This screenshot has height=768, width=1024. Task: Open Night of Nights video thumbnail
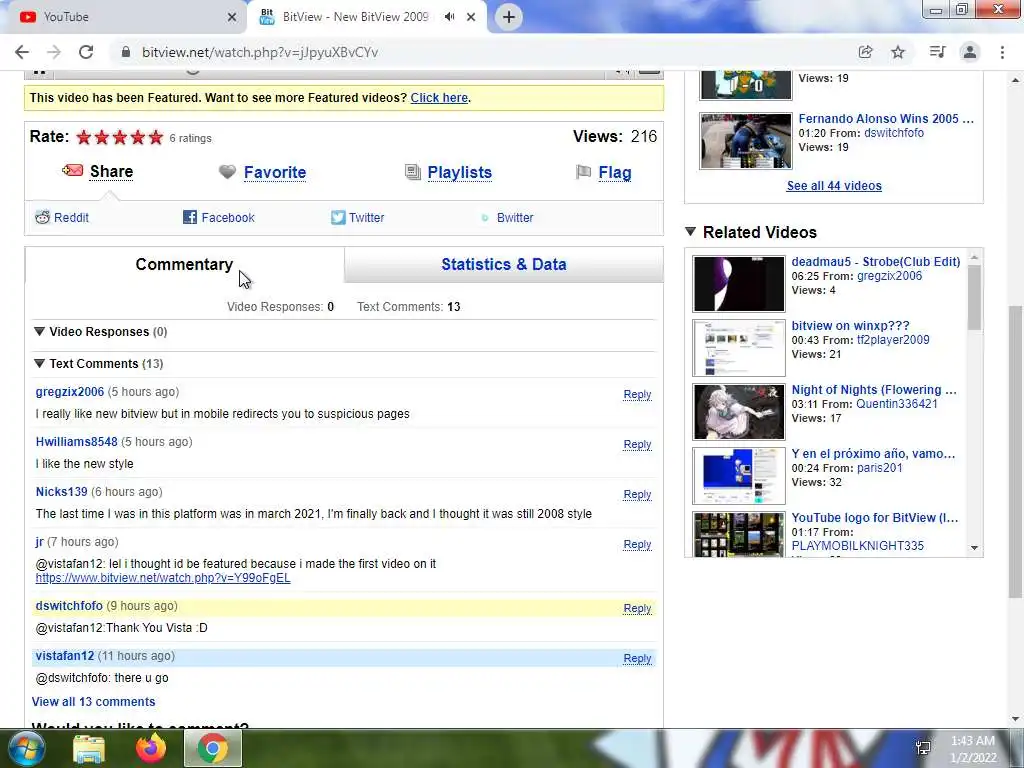click(739, 412)
